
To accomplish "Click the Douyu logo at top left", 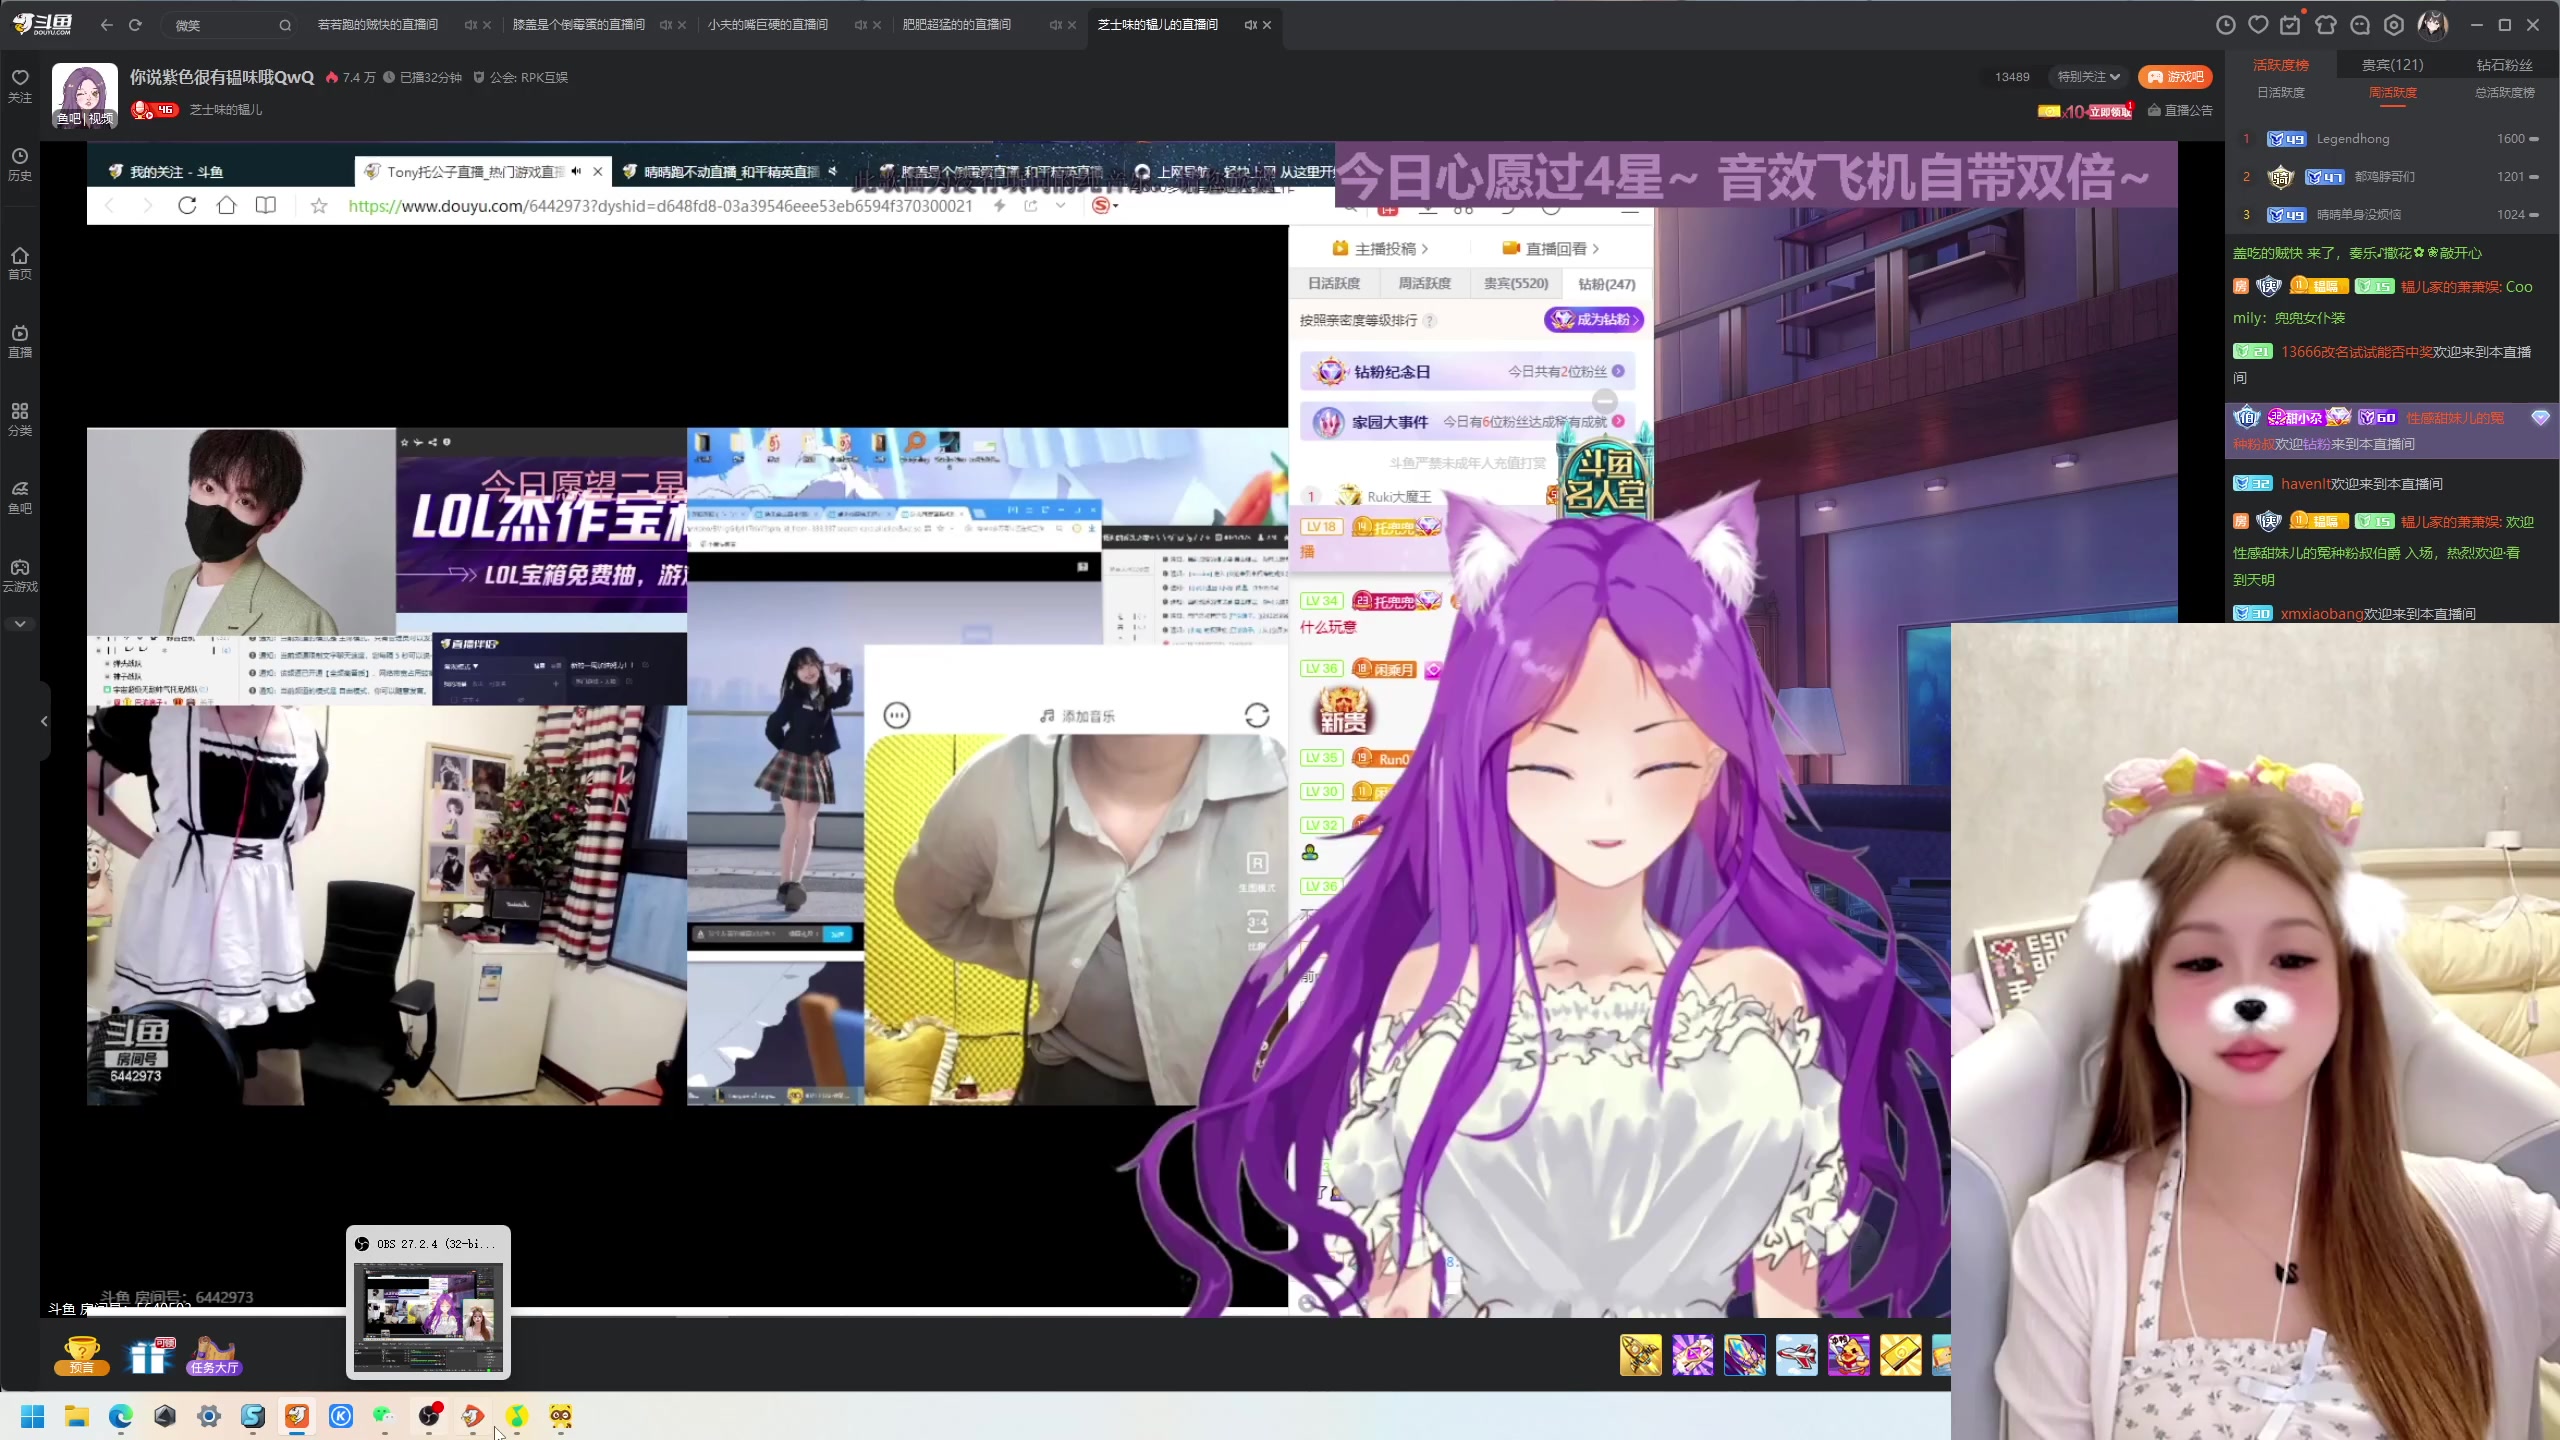I will point(42,24).
